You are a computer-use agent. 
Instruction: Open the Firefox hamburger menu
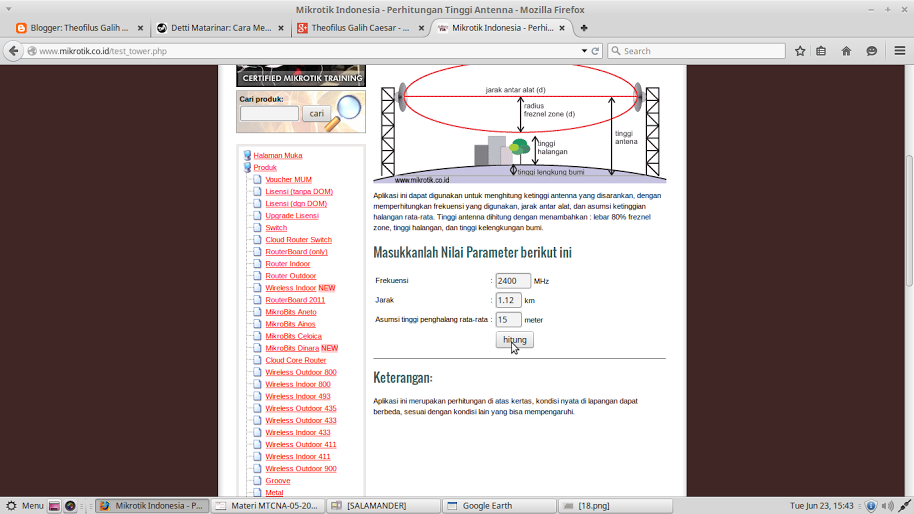click(x=900, y=51)
